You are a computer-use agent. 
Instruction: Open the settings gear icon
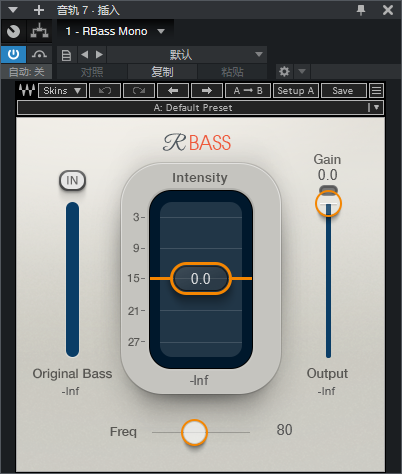coord(284,72)
